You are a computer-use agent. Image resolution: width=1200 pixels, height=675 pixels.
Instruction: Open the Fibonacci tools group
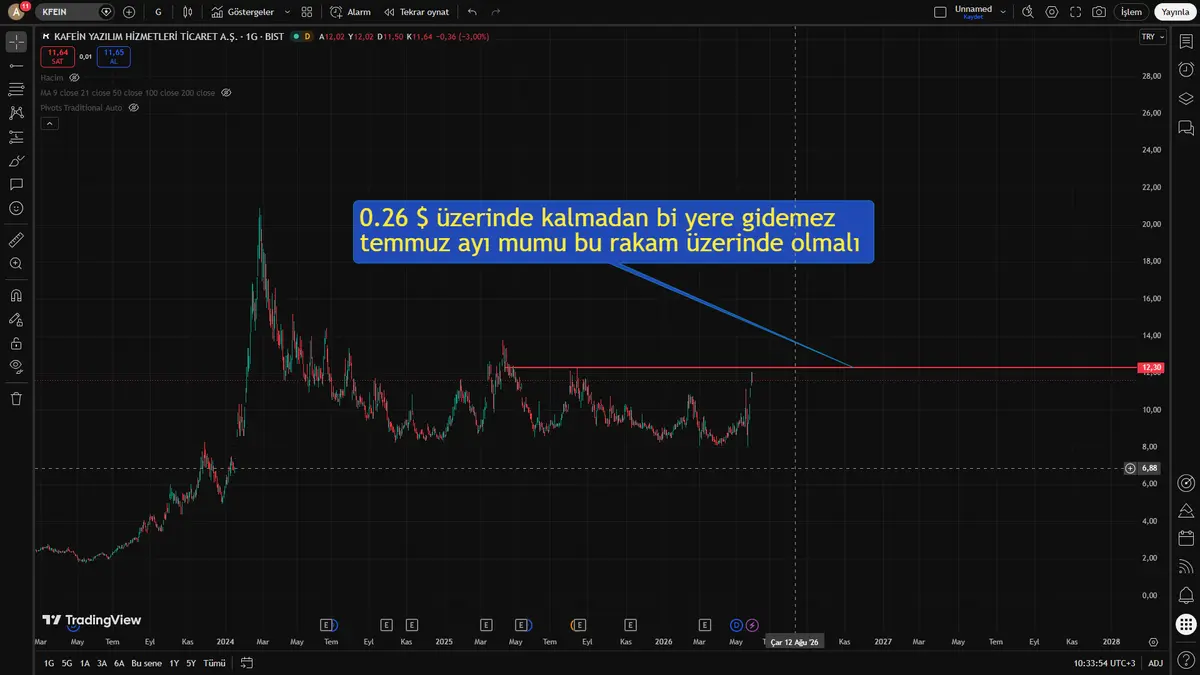coord(16,89)
